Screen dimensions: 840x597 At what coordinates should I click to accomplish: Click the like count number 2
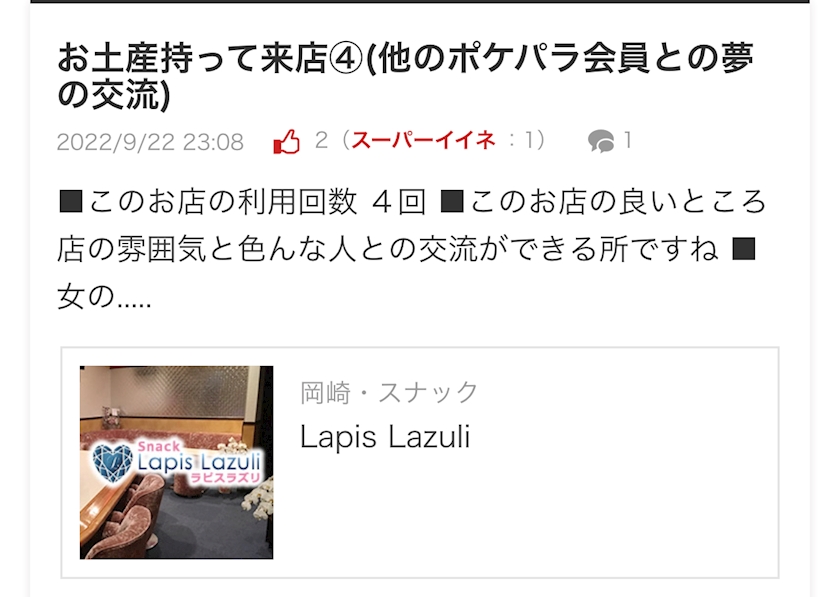(x=321, y=140)
